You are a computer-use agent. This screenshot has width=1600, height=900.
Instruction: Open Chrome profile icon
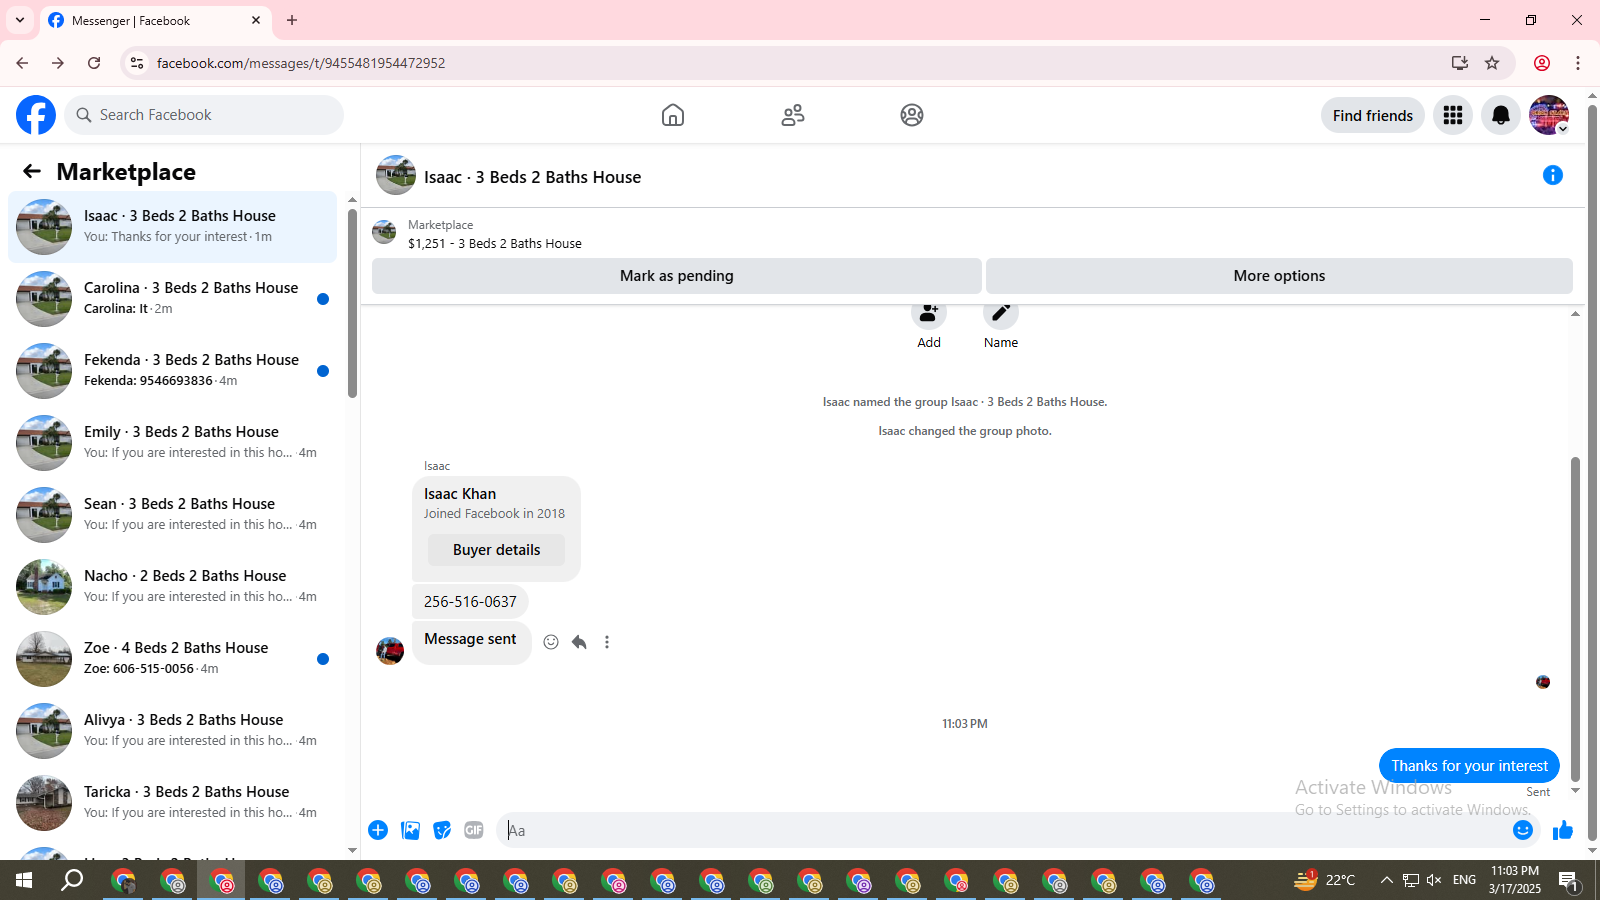[1542, 63]
